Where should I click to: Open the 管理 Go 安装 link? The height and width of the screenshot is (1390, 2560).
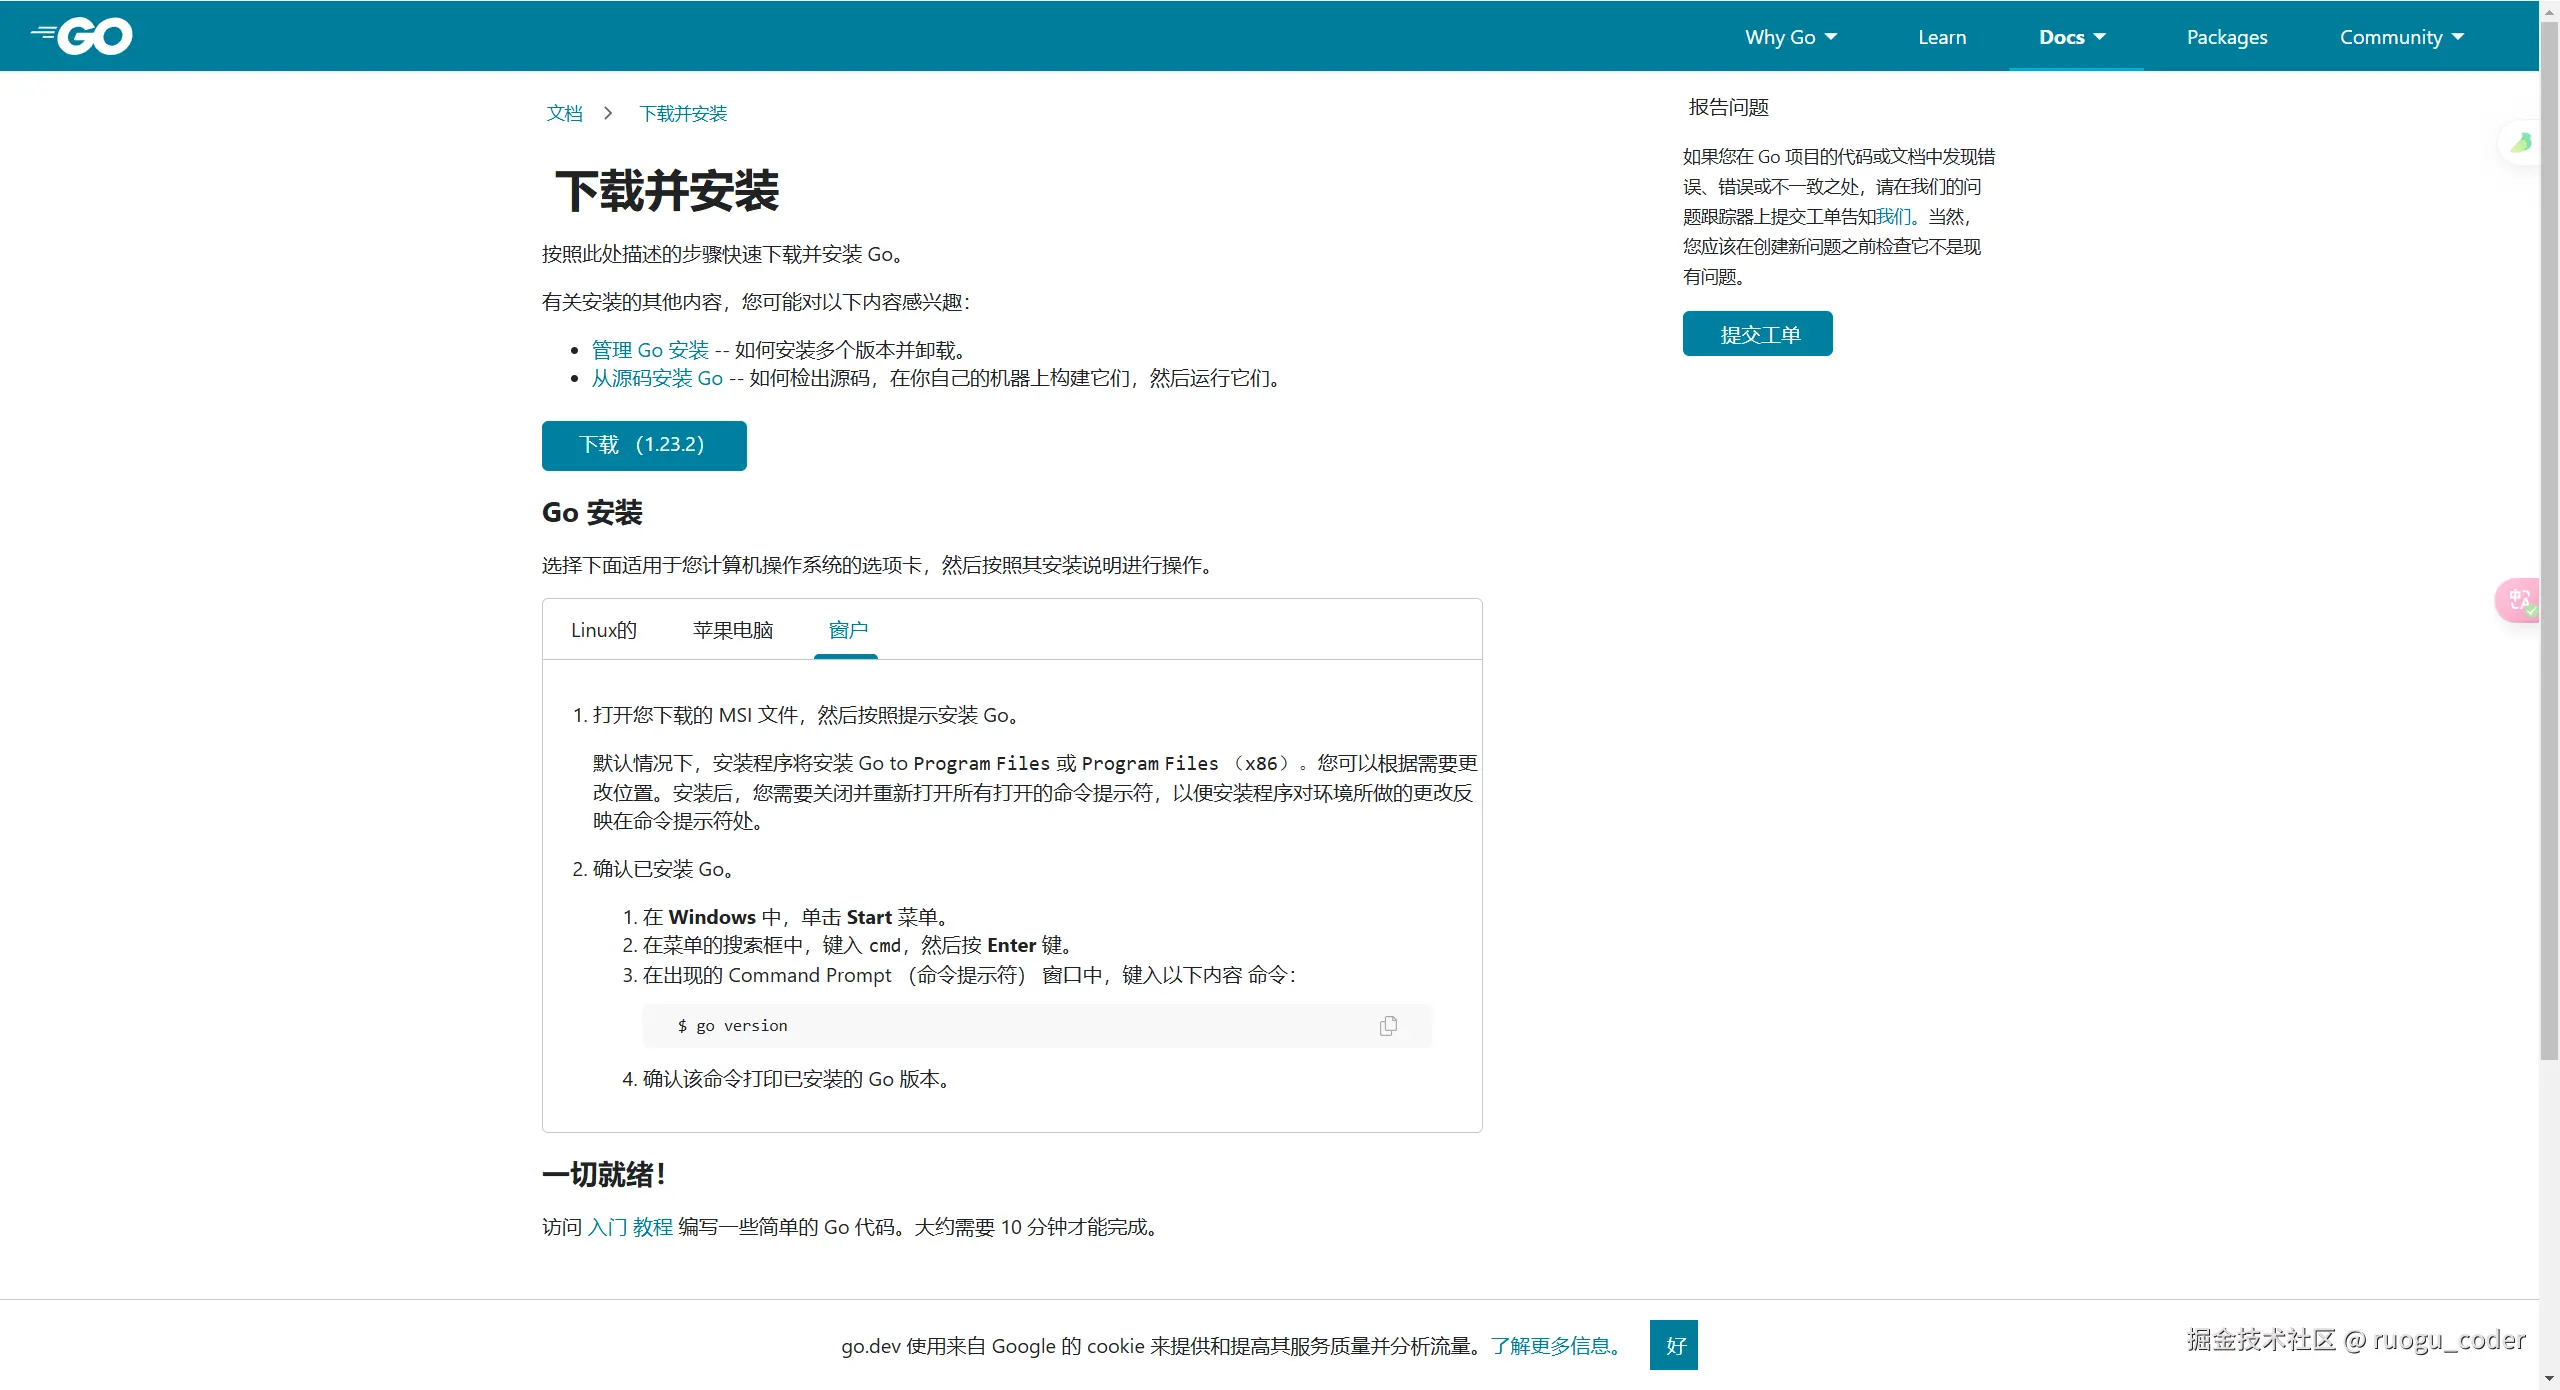pos(650,350)
